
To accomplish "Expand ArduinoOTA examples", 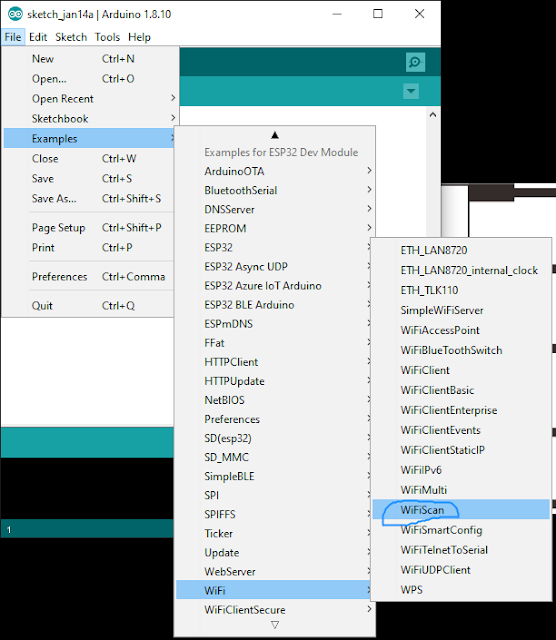I will (275, 171).
